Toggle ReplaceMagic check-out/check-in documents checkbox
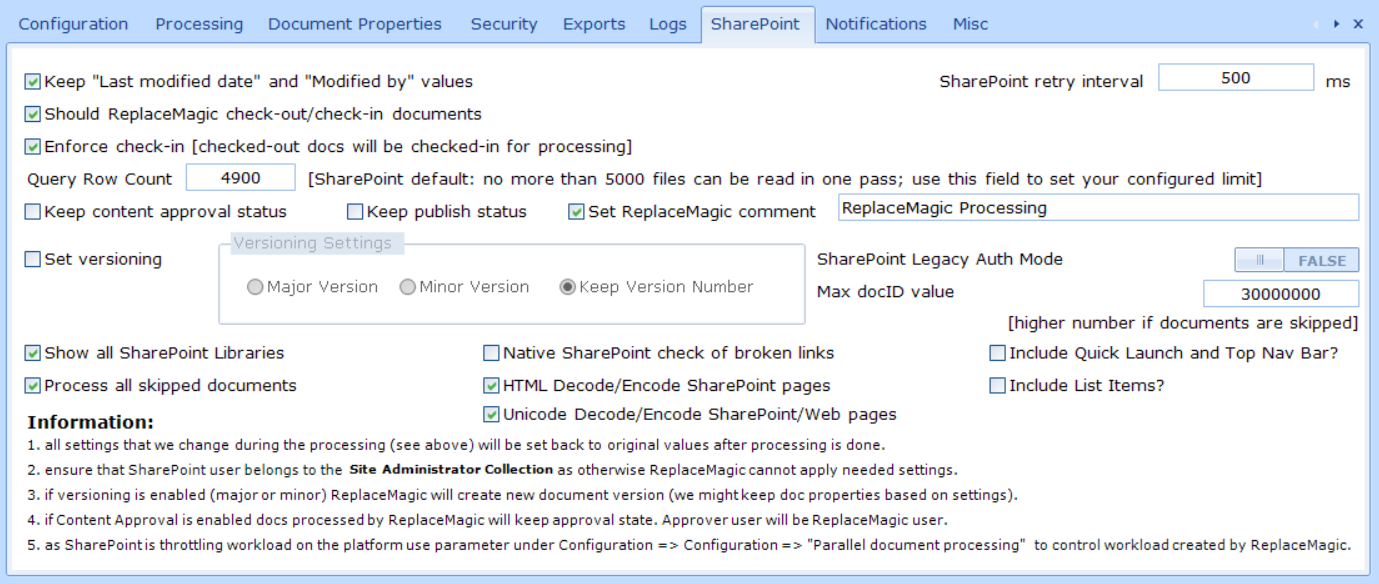The image size is (1379, 584). pos(33,114)
